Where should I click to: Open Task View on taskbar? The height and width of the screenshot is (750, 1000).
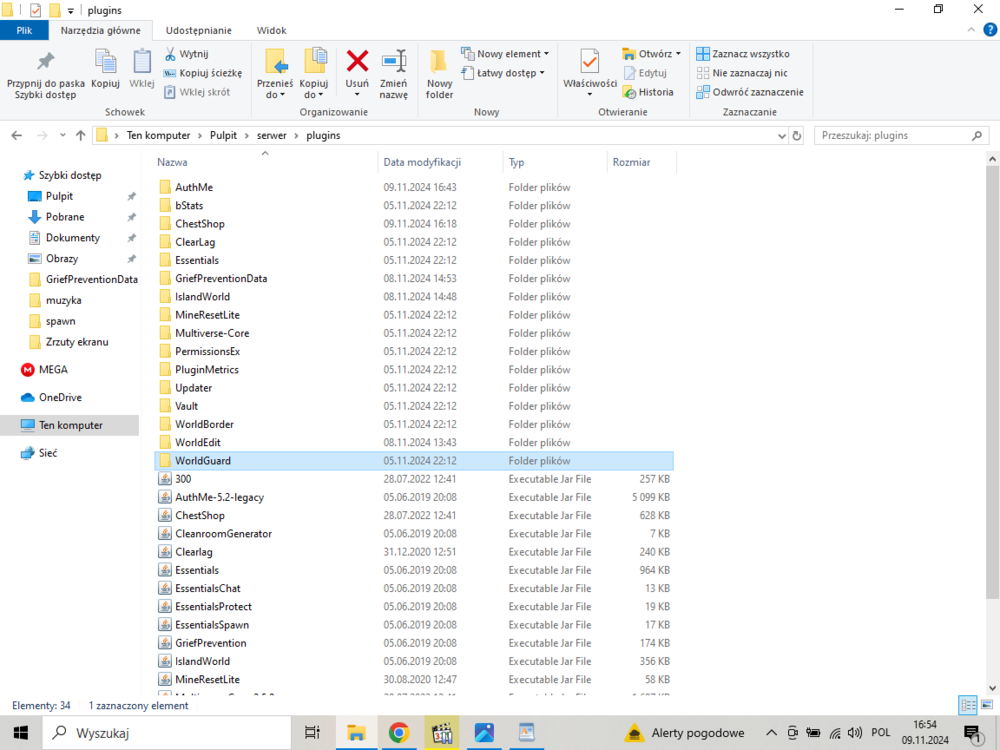coord(312,733)
